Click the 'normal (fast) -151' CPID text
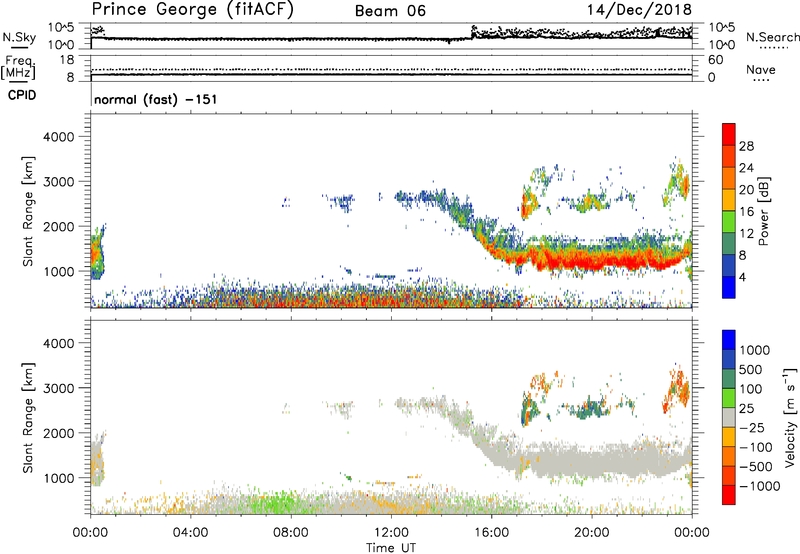The image size is (800, 554). 156,99
